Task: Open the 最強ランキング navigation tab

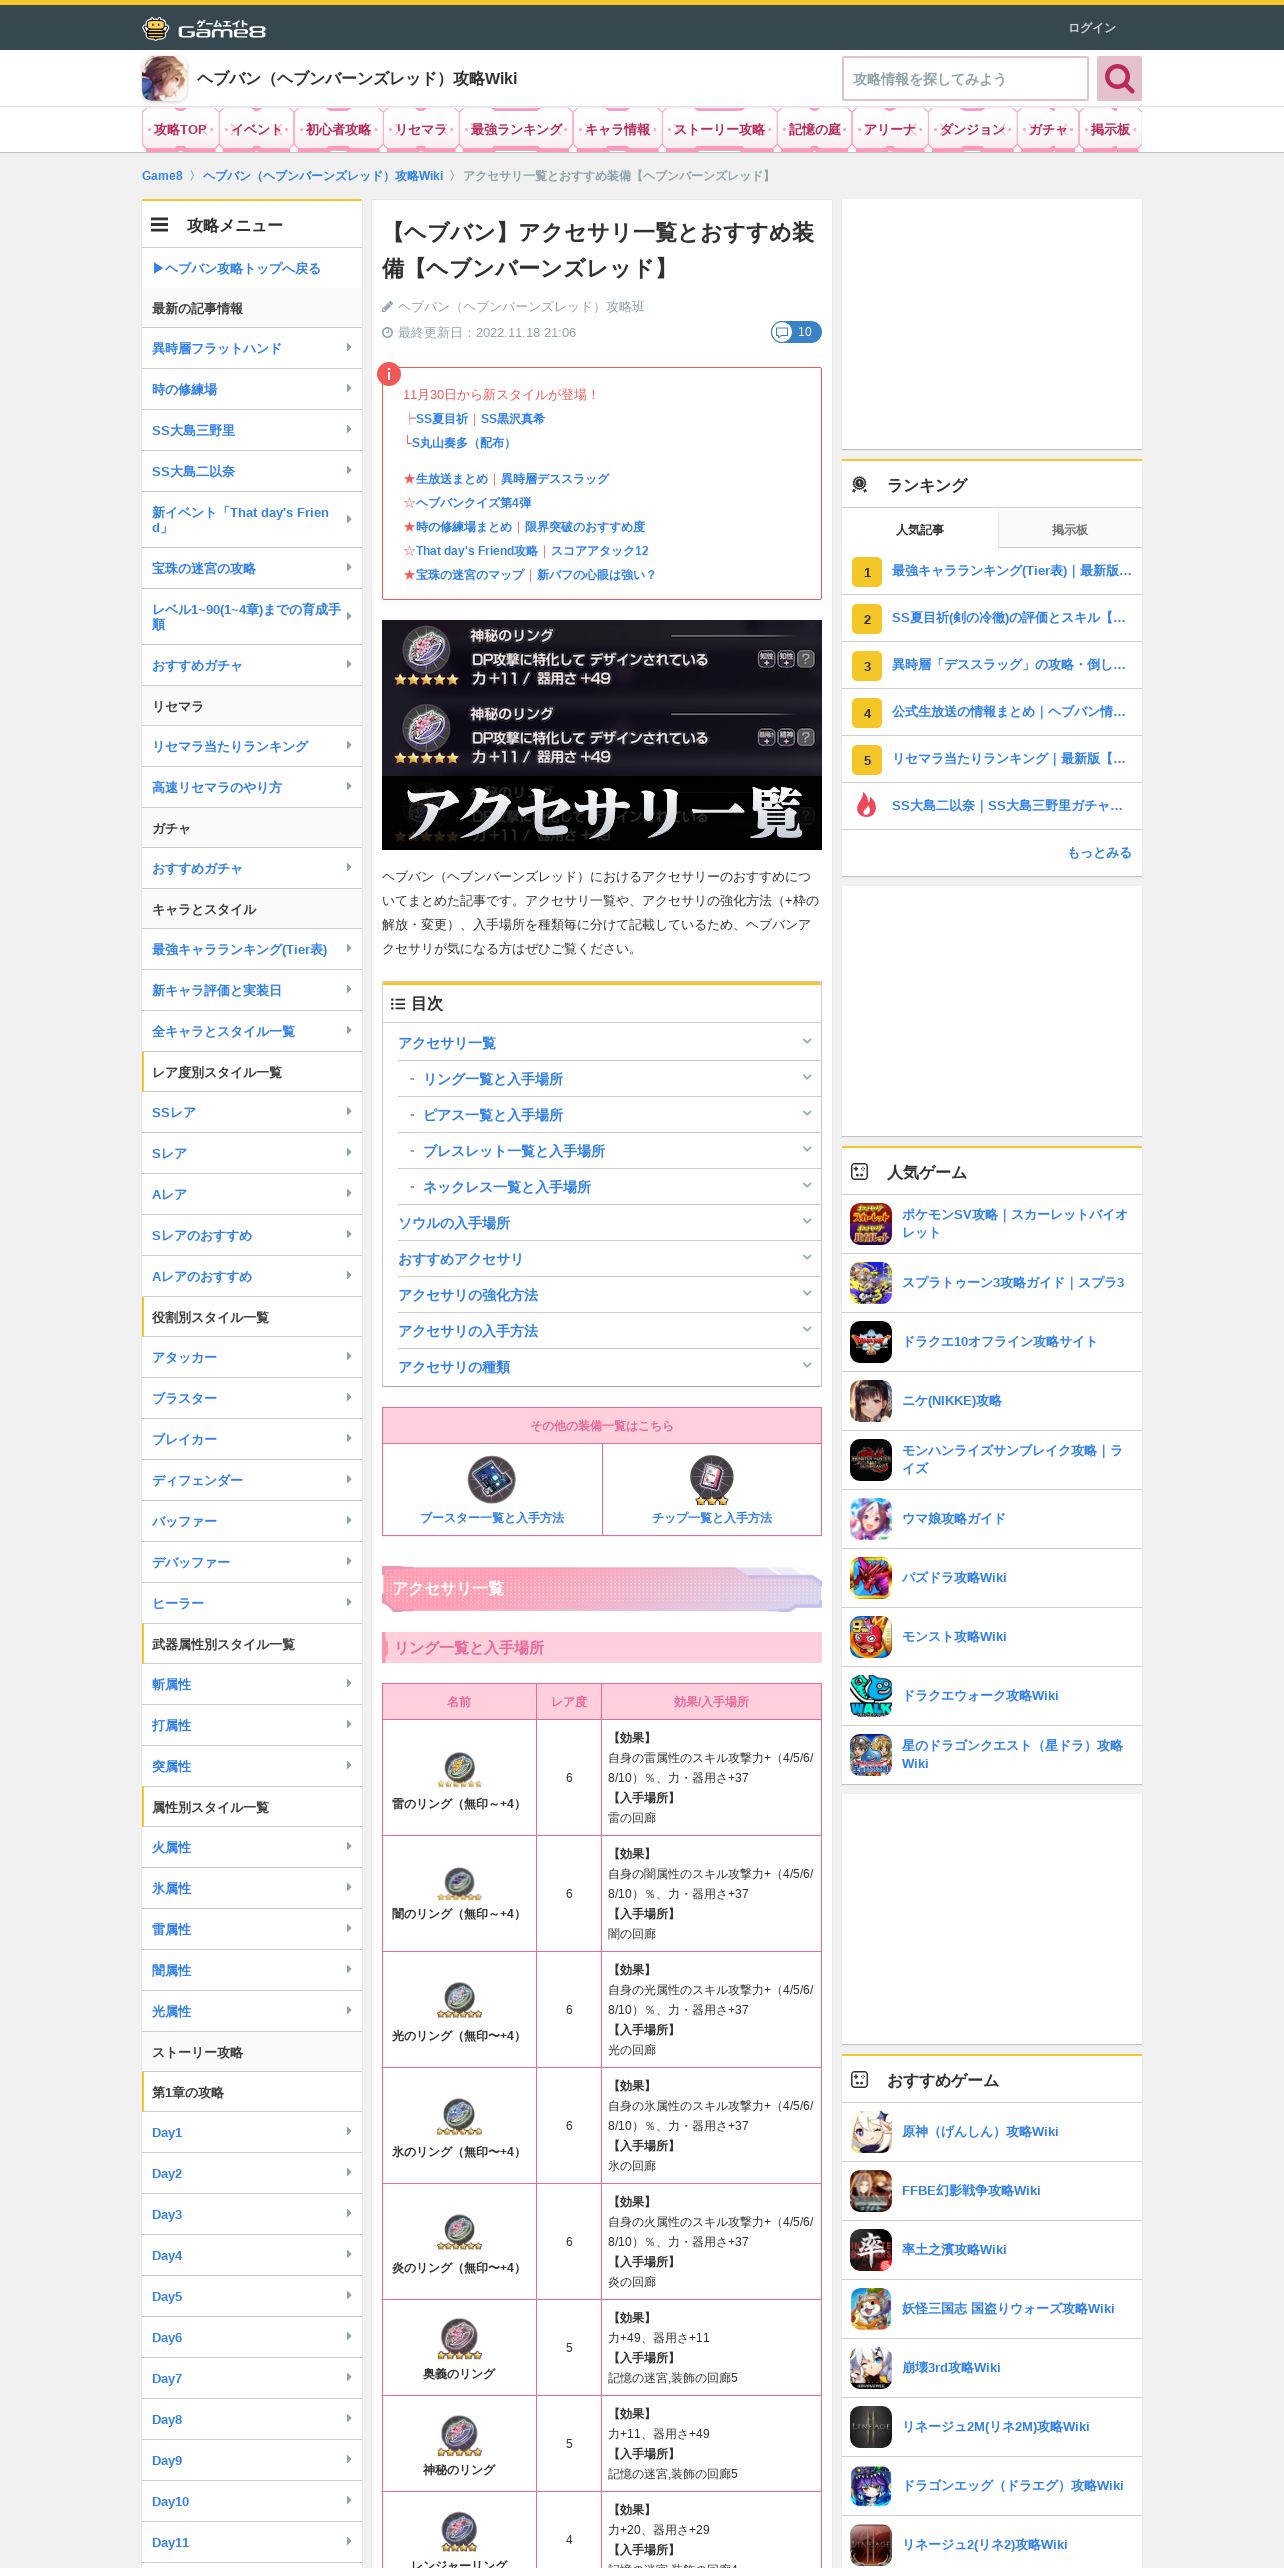Action: (x=516, y=130)
